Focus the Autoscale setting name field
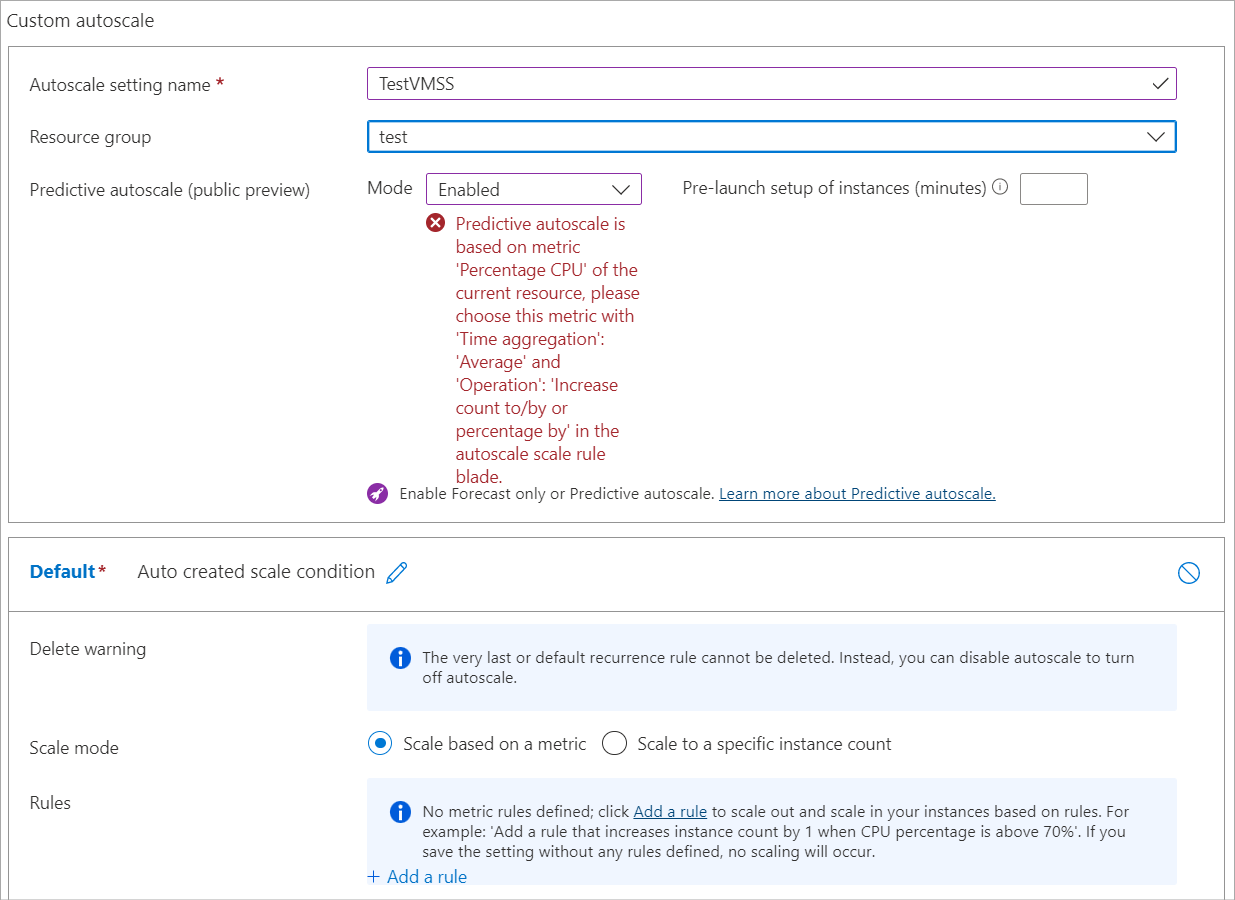The image size is (1235, 900). coord(772,84)
